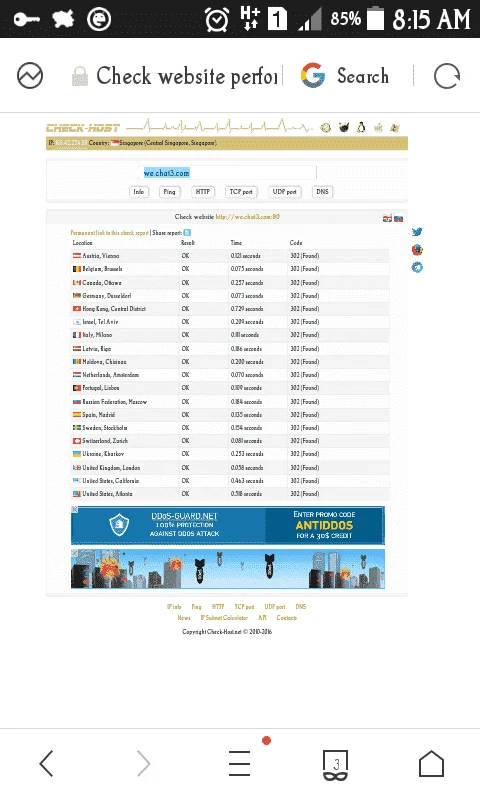The image size is (480, 800).
Task: Open the footer News link
Action: (x=184, y=618)
